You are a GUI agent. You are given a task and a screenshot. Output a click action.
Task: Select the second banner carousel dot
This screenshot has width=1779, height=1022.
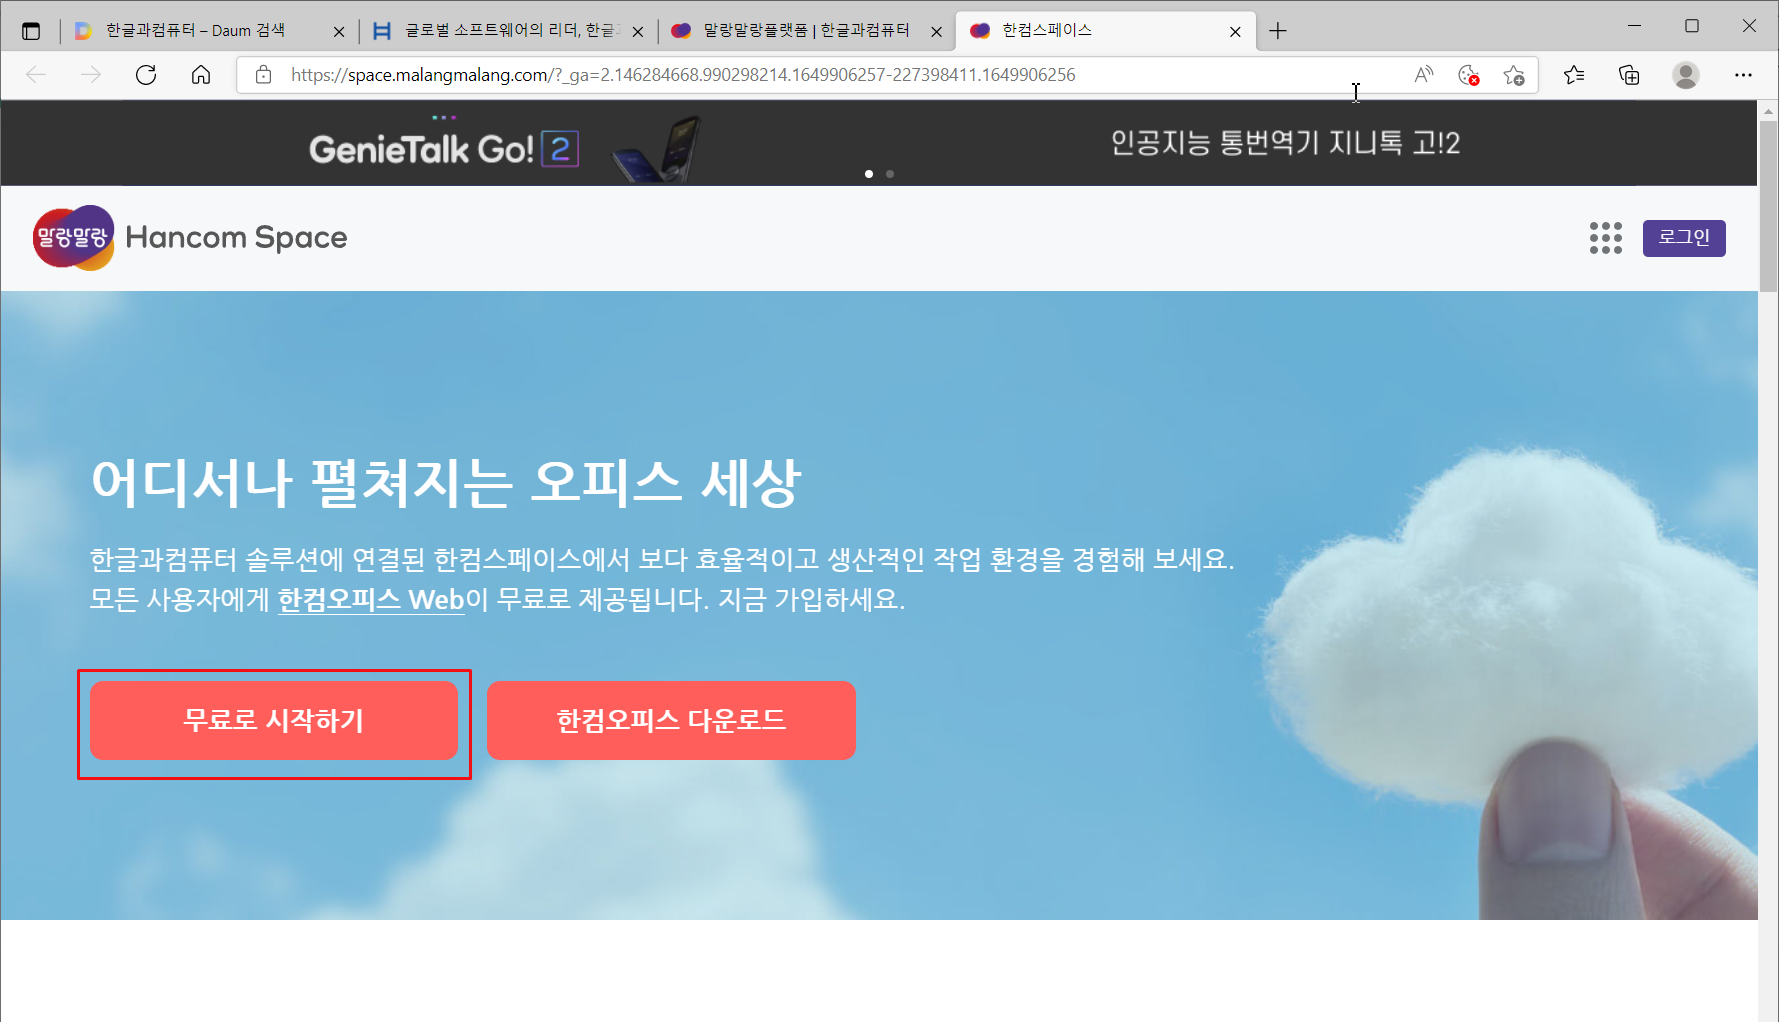point(890,174)
